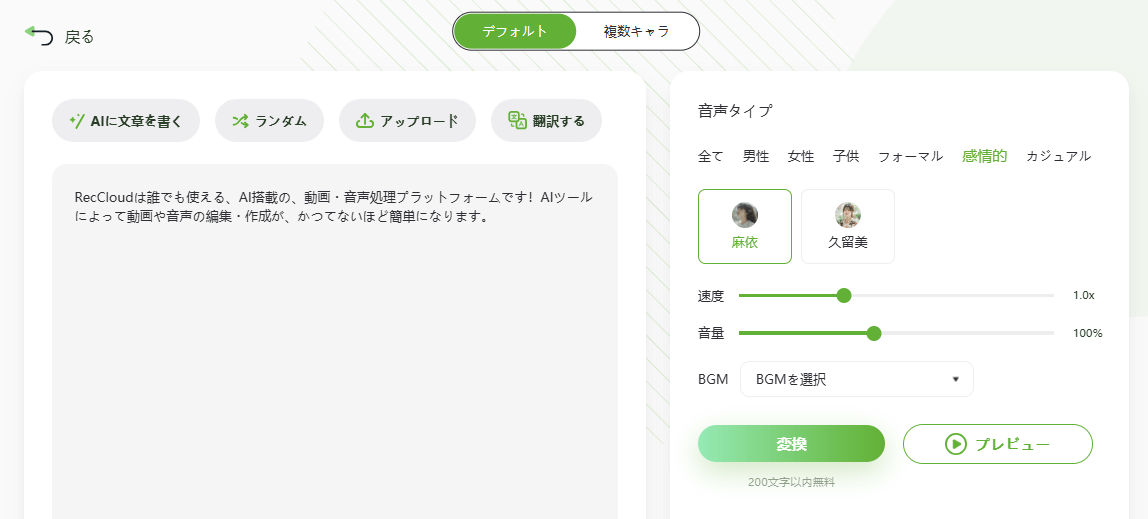This screenshot has width=1148, height=519.
Task: Click the upload cloud icon
Action: [365, 121]
